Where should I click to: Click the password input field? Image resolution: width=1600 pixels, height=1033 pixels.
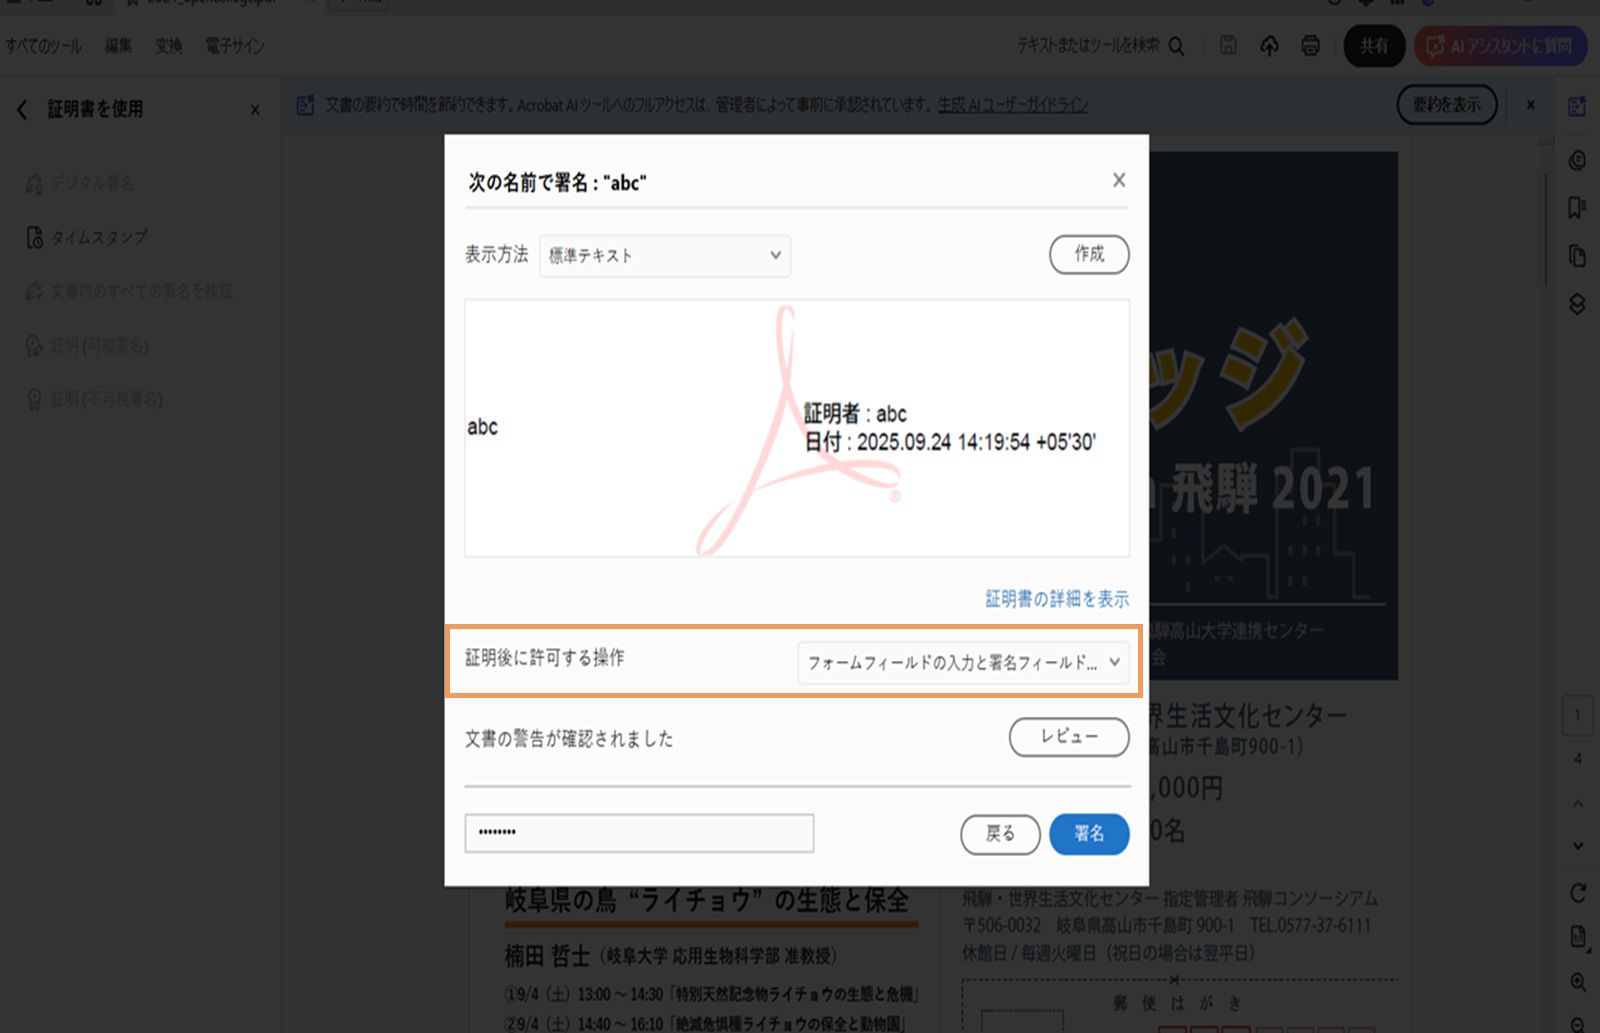point(639,832)
